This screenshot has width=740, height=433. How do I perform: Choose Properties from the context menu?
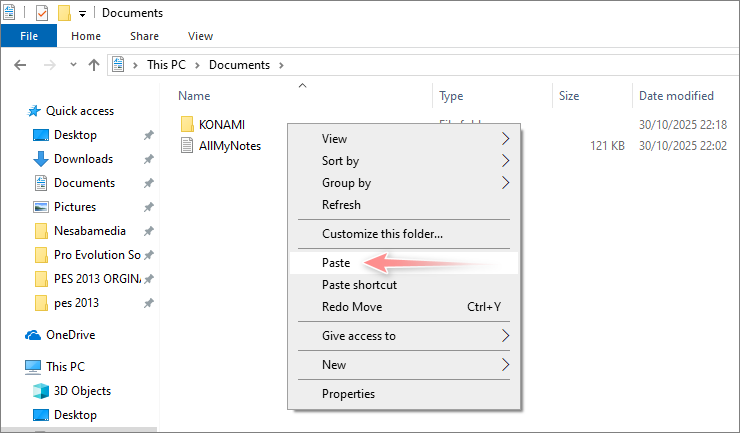point(404,394)
